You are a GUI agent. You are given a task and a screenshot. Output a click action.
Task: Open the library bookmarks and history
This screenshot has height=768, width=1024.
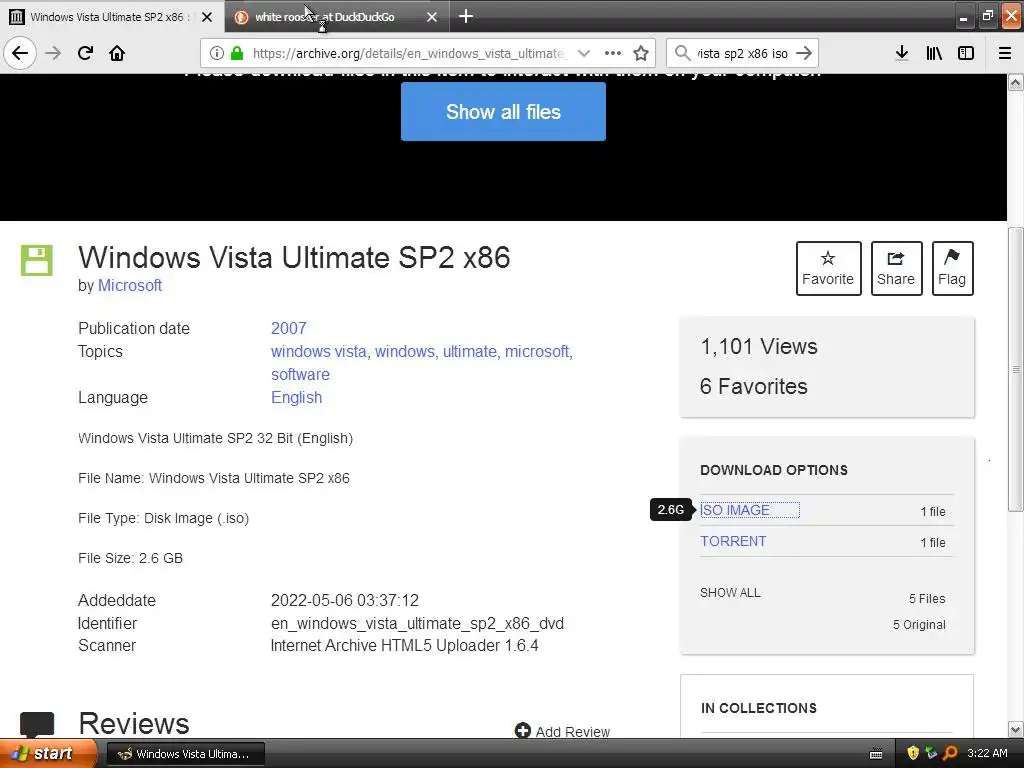click(x=934, y=53)
